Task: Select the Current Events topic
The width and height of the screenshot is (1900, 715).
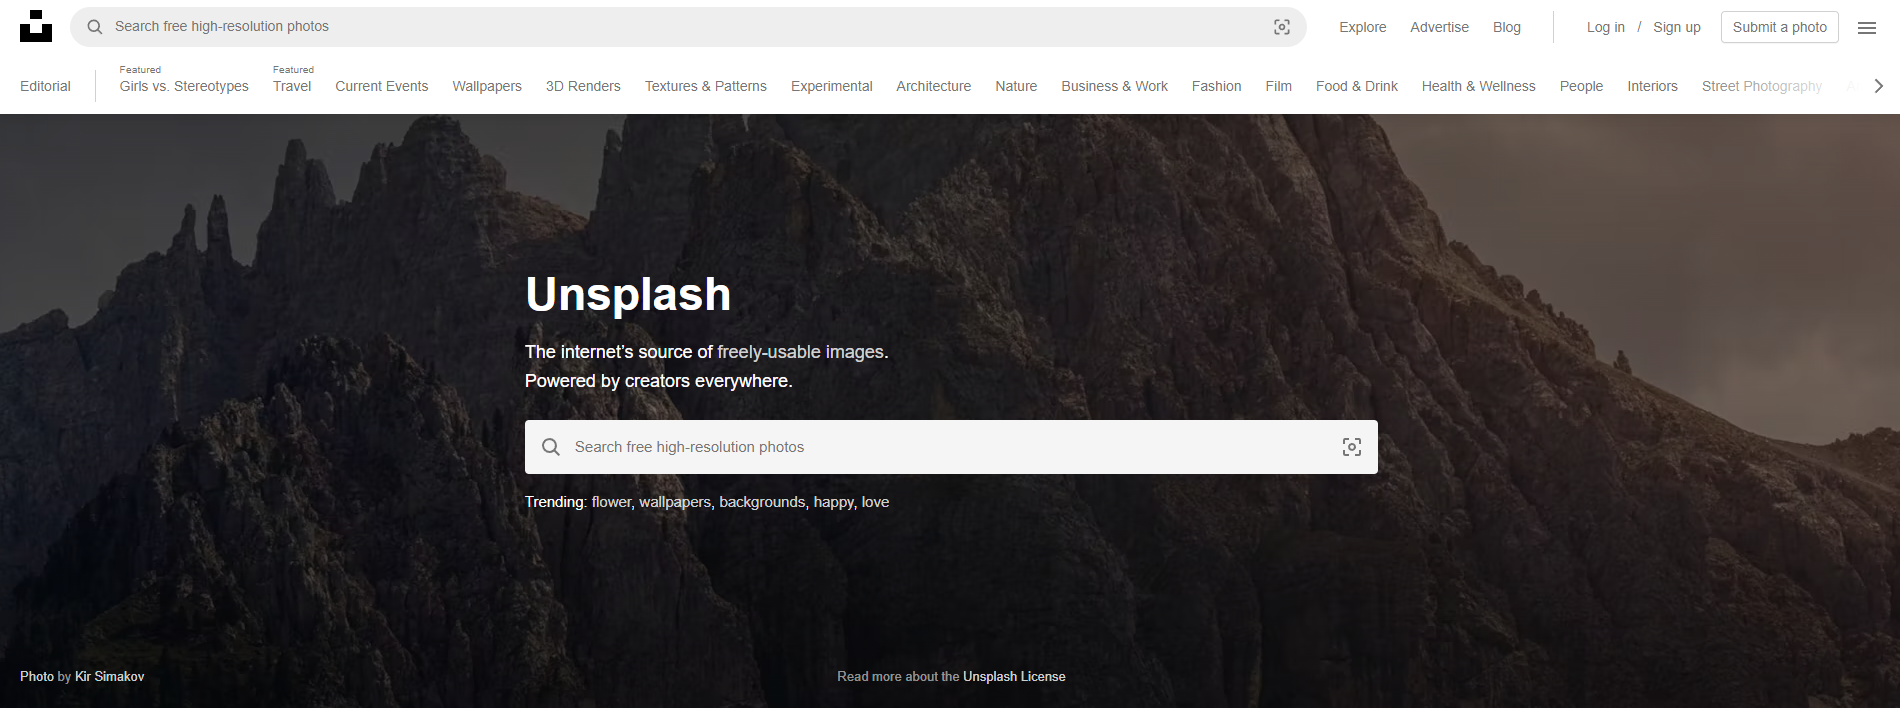Action: pyautogui.click(x=382, y=86)
